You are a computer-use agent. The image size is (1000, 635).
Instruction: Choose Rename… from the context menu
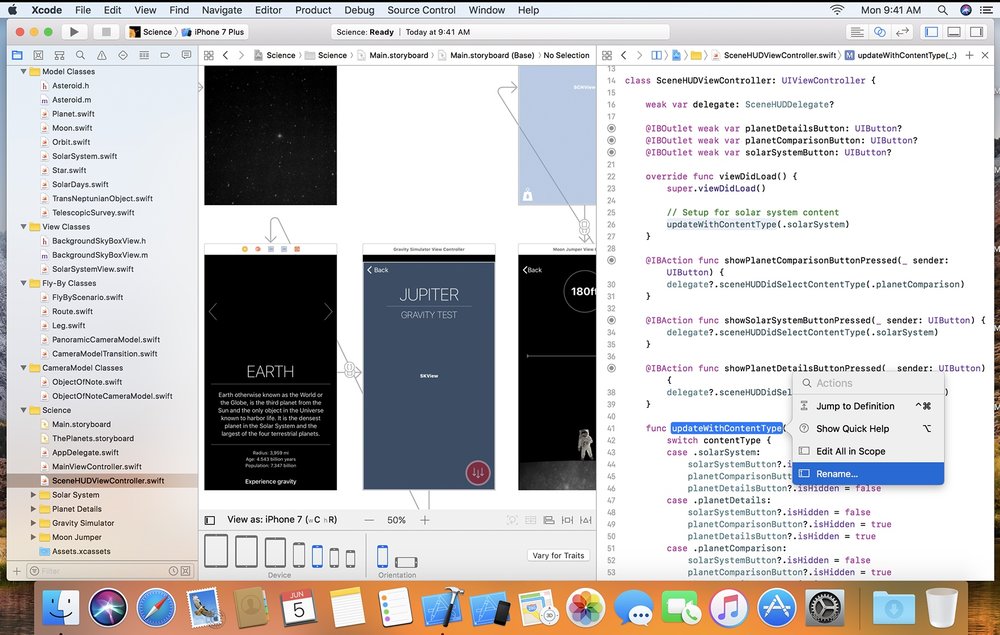(868, 474)
